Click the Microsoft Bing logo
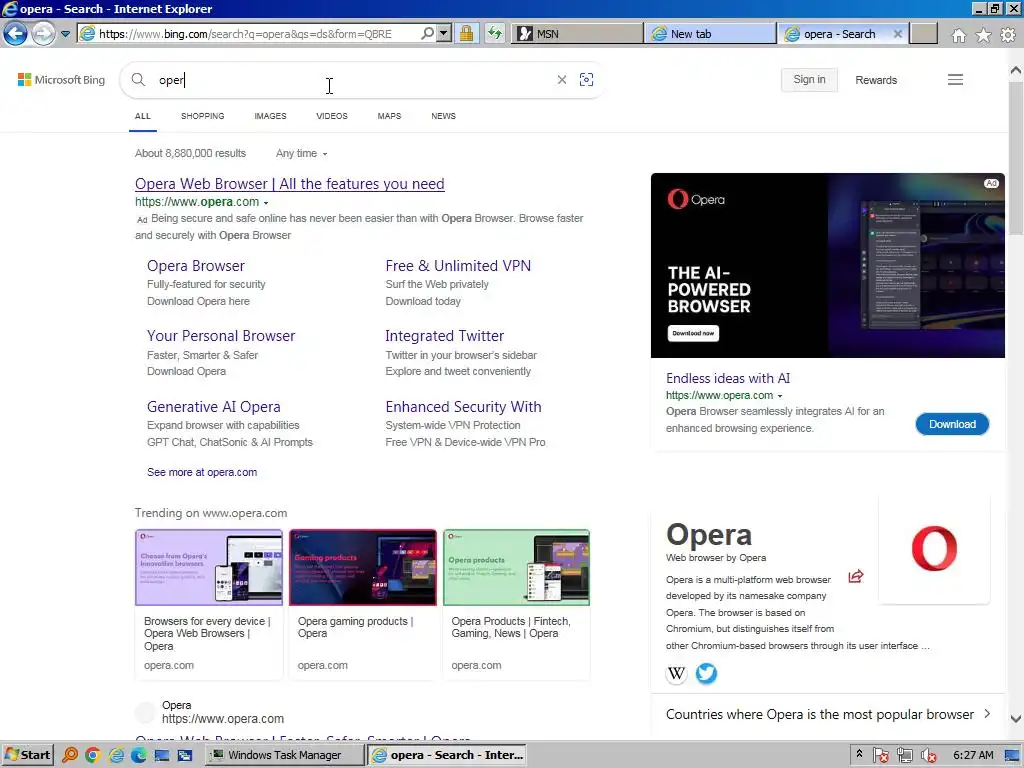 tap(61, 80)
